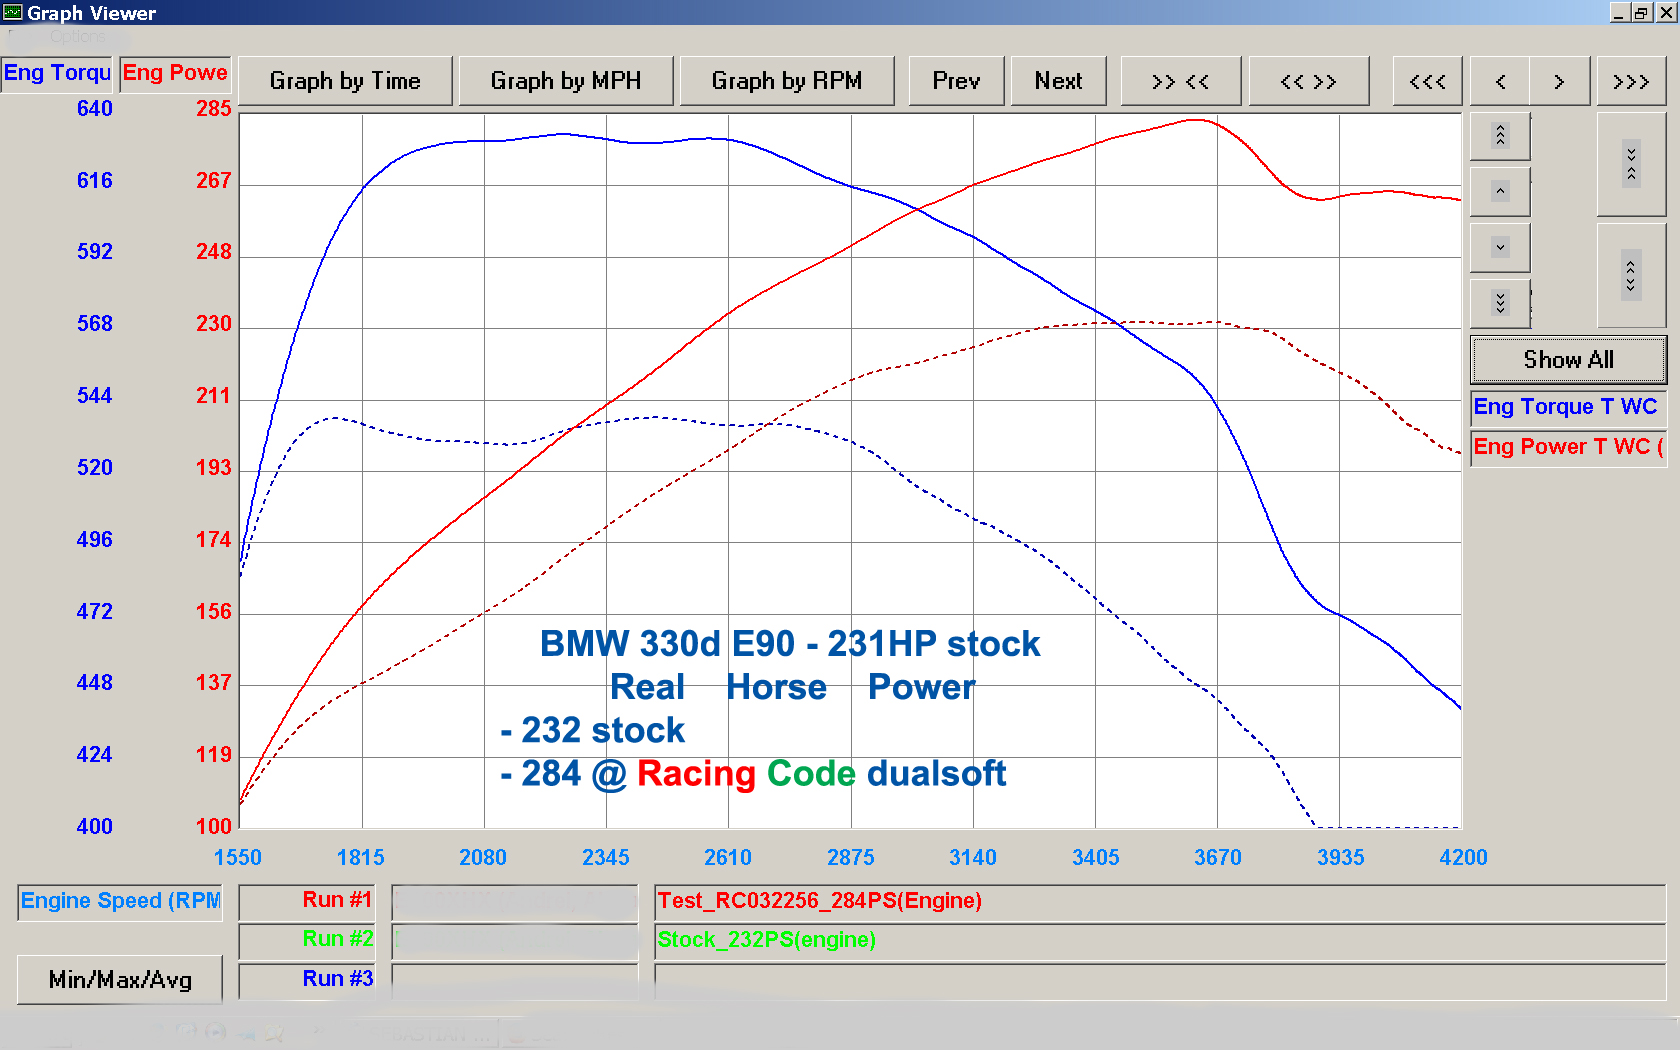This screenshot has height=1050, width=1680.
Task: Click the upper vertical compress arrows button
Action: [x=1631, y=164]
